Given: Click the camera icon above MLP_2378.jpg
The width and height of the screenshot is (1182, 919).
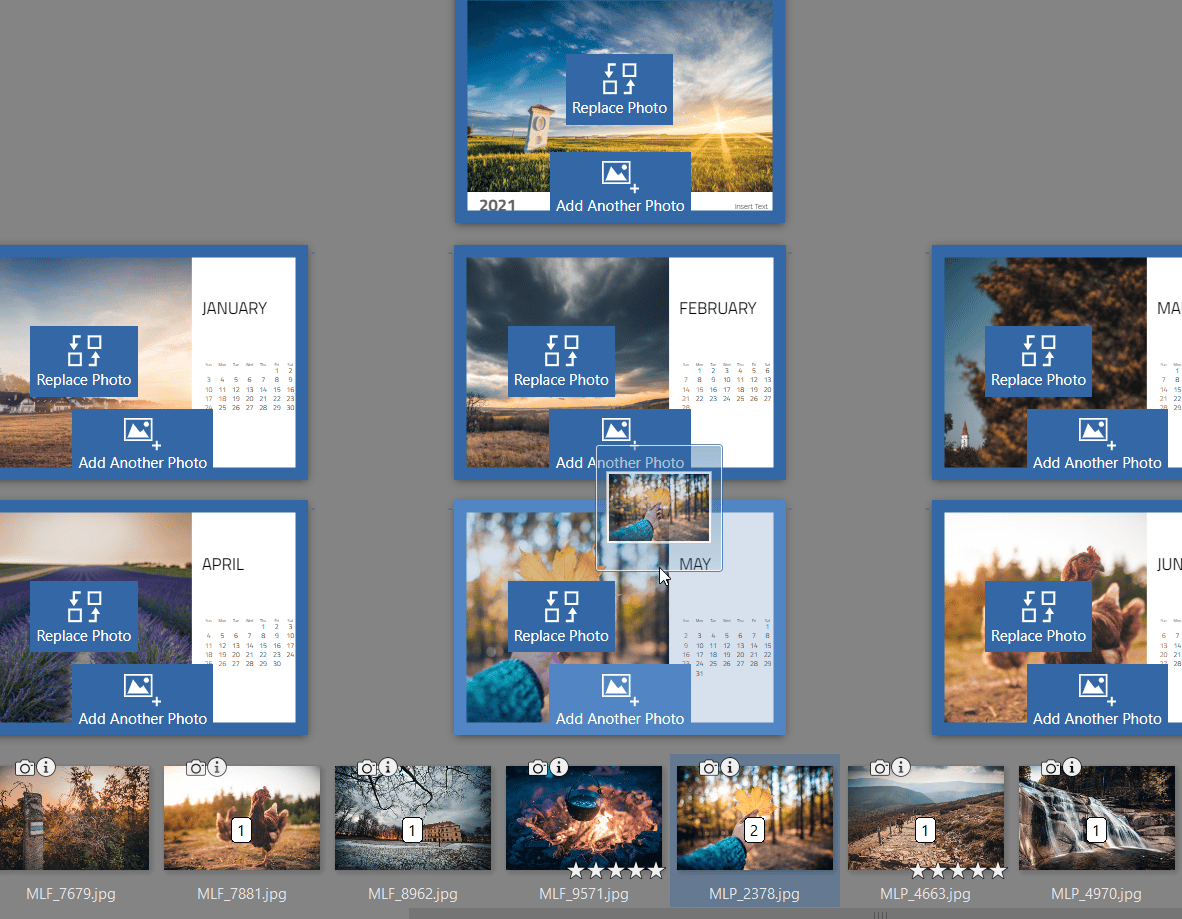Looking at the screenshot, I should [709, 767].
